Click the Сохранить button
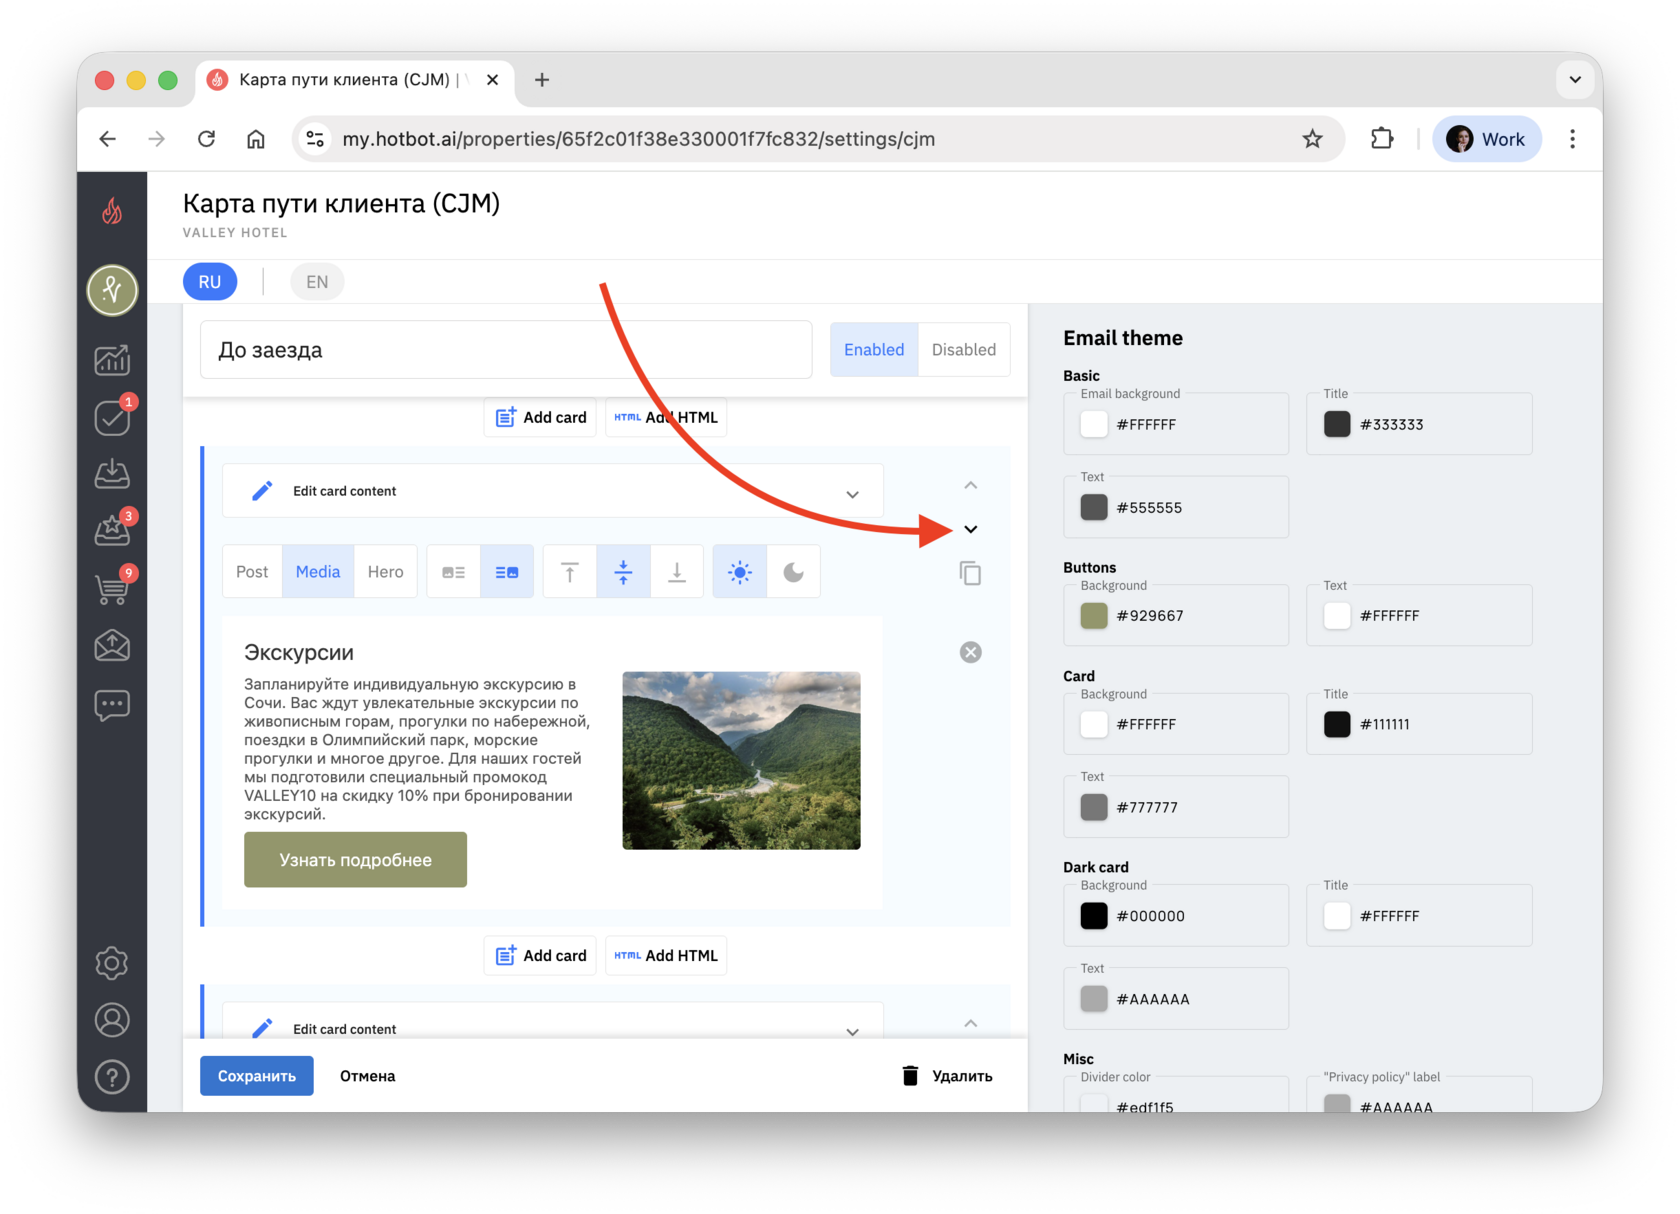Image resolution: width=1680 pixels, height=1214 pixels. pos(257,1076)
